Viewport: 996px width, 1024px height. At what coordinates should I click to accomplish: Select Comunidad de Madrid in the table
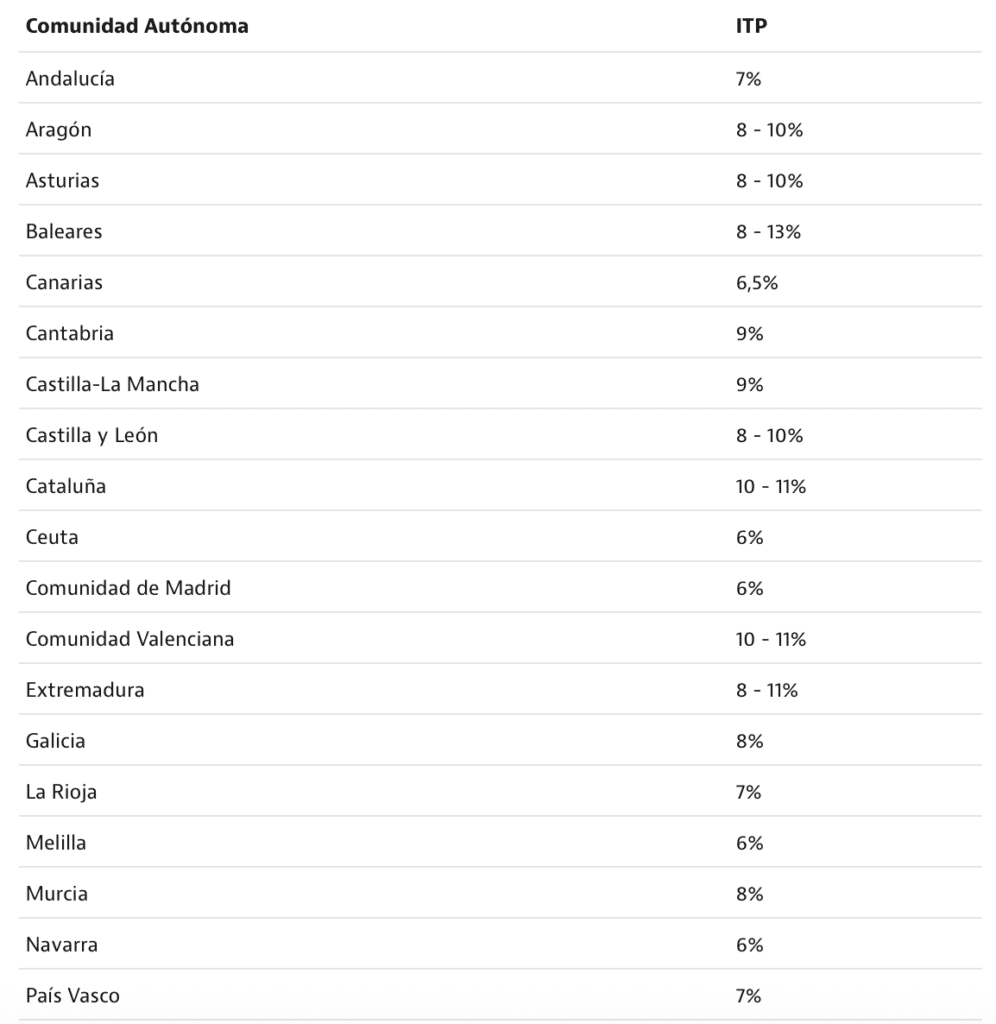coord(128,588)
